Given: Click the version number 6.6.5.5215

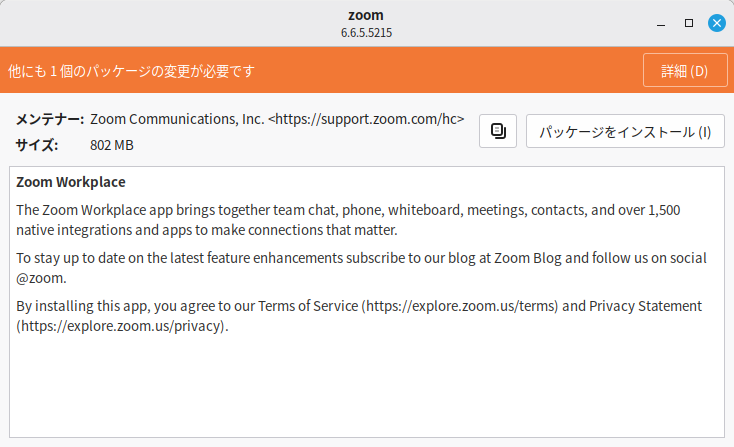Looking at the screenshot, I should [x=367, y=32].
